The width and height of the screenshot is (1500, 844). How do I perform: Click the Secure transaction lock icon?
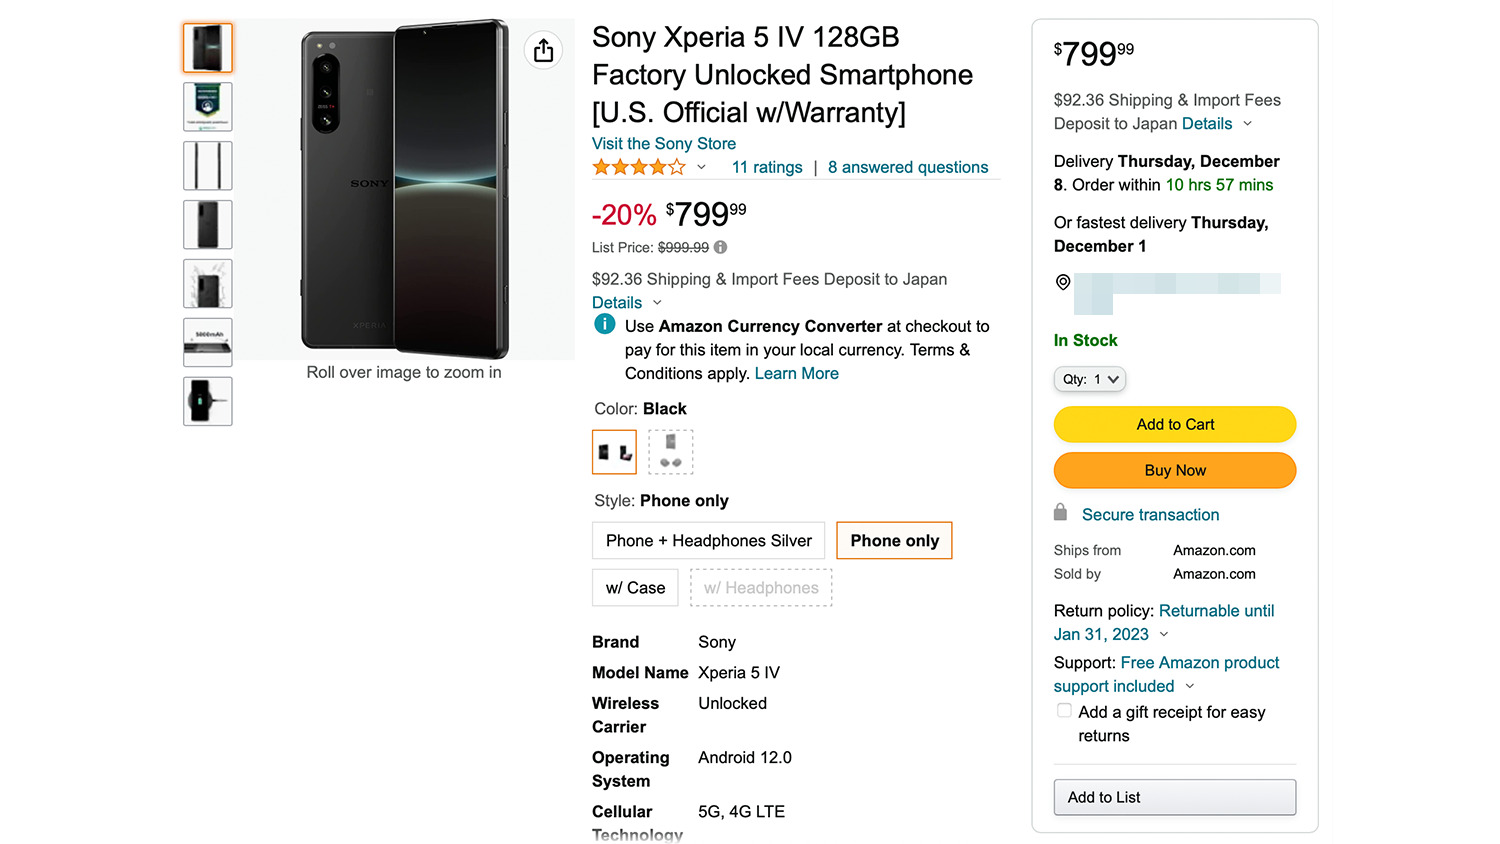[x=1061, y=513]
